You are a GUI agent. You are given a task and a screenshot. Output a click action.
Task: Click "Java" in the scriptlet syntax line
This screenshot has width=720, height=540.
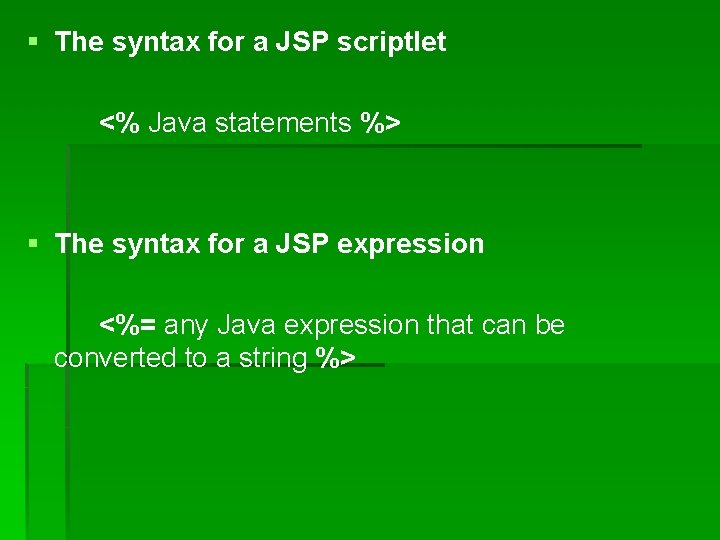[177, 123]
